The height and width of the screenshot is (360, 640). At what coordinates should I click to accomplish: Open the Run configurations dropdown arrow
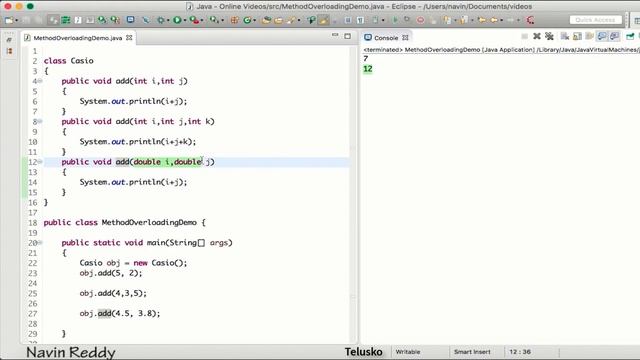185,20
